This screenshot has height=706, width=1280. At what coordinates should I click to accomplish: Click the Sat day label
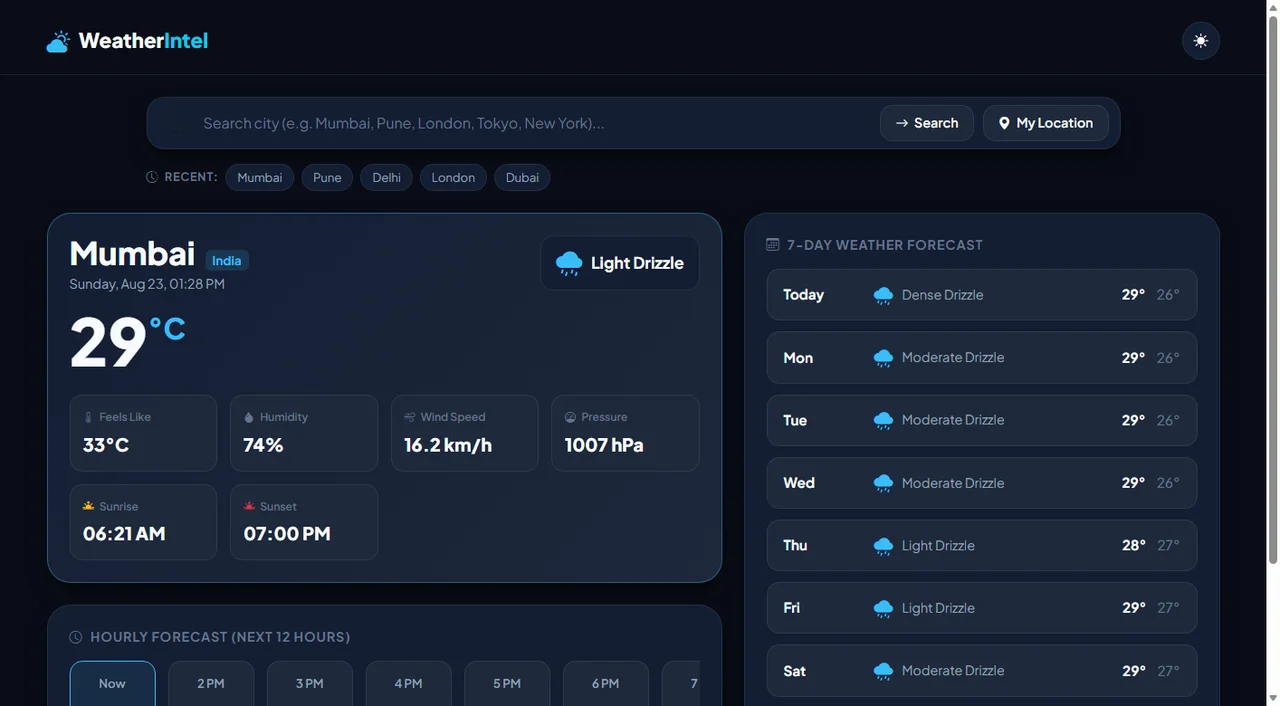[794, 671]
